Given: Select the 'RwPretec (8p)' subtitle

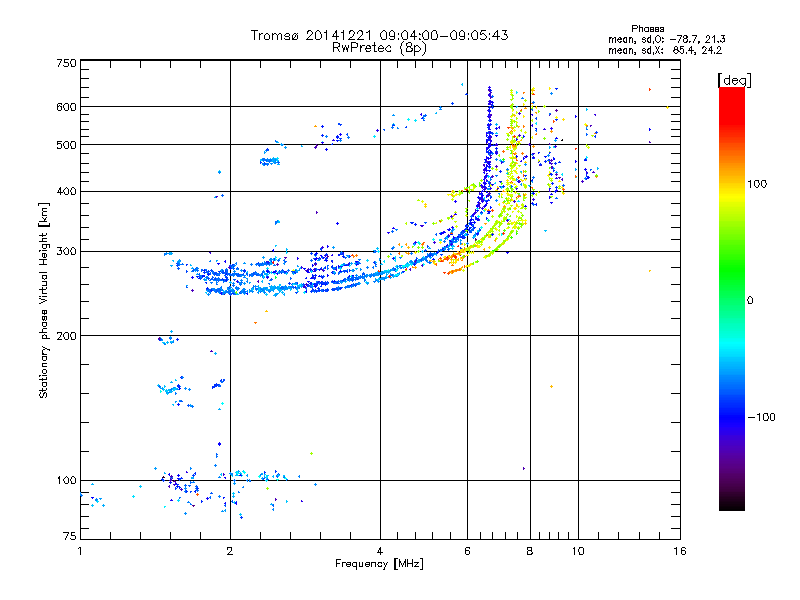Looking at the screenshot, I should click(x=379, y=48).
